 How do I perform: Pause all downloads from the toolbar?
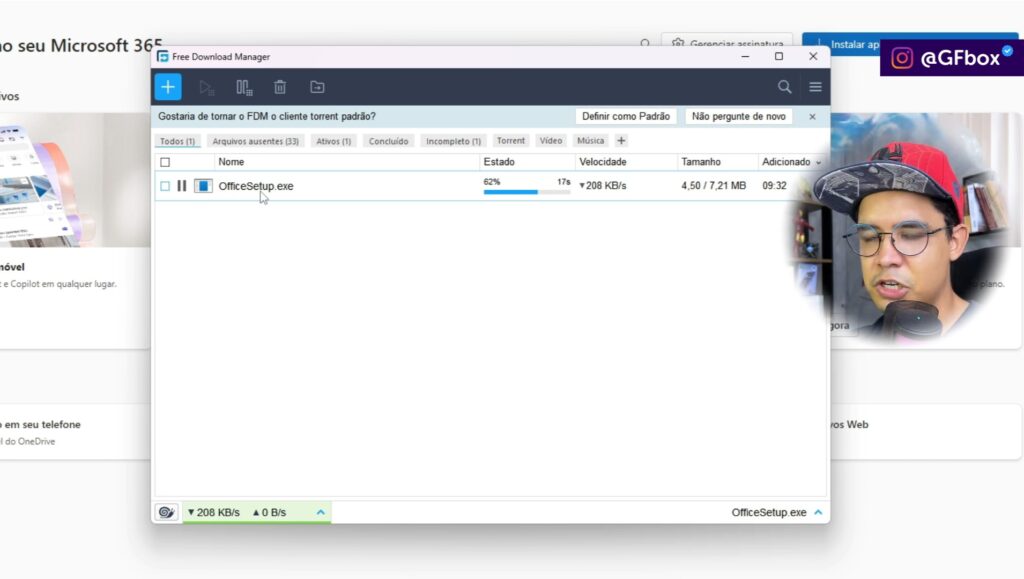(x=244, y=87)
